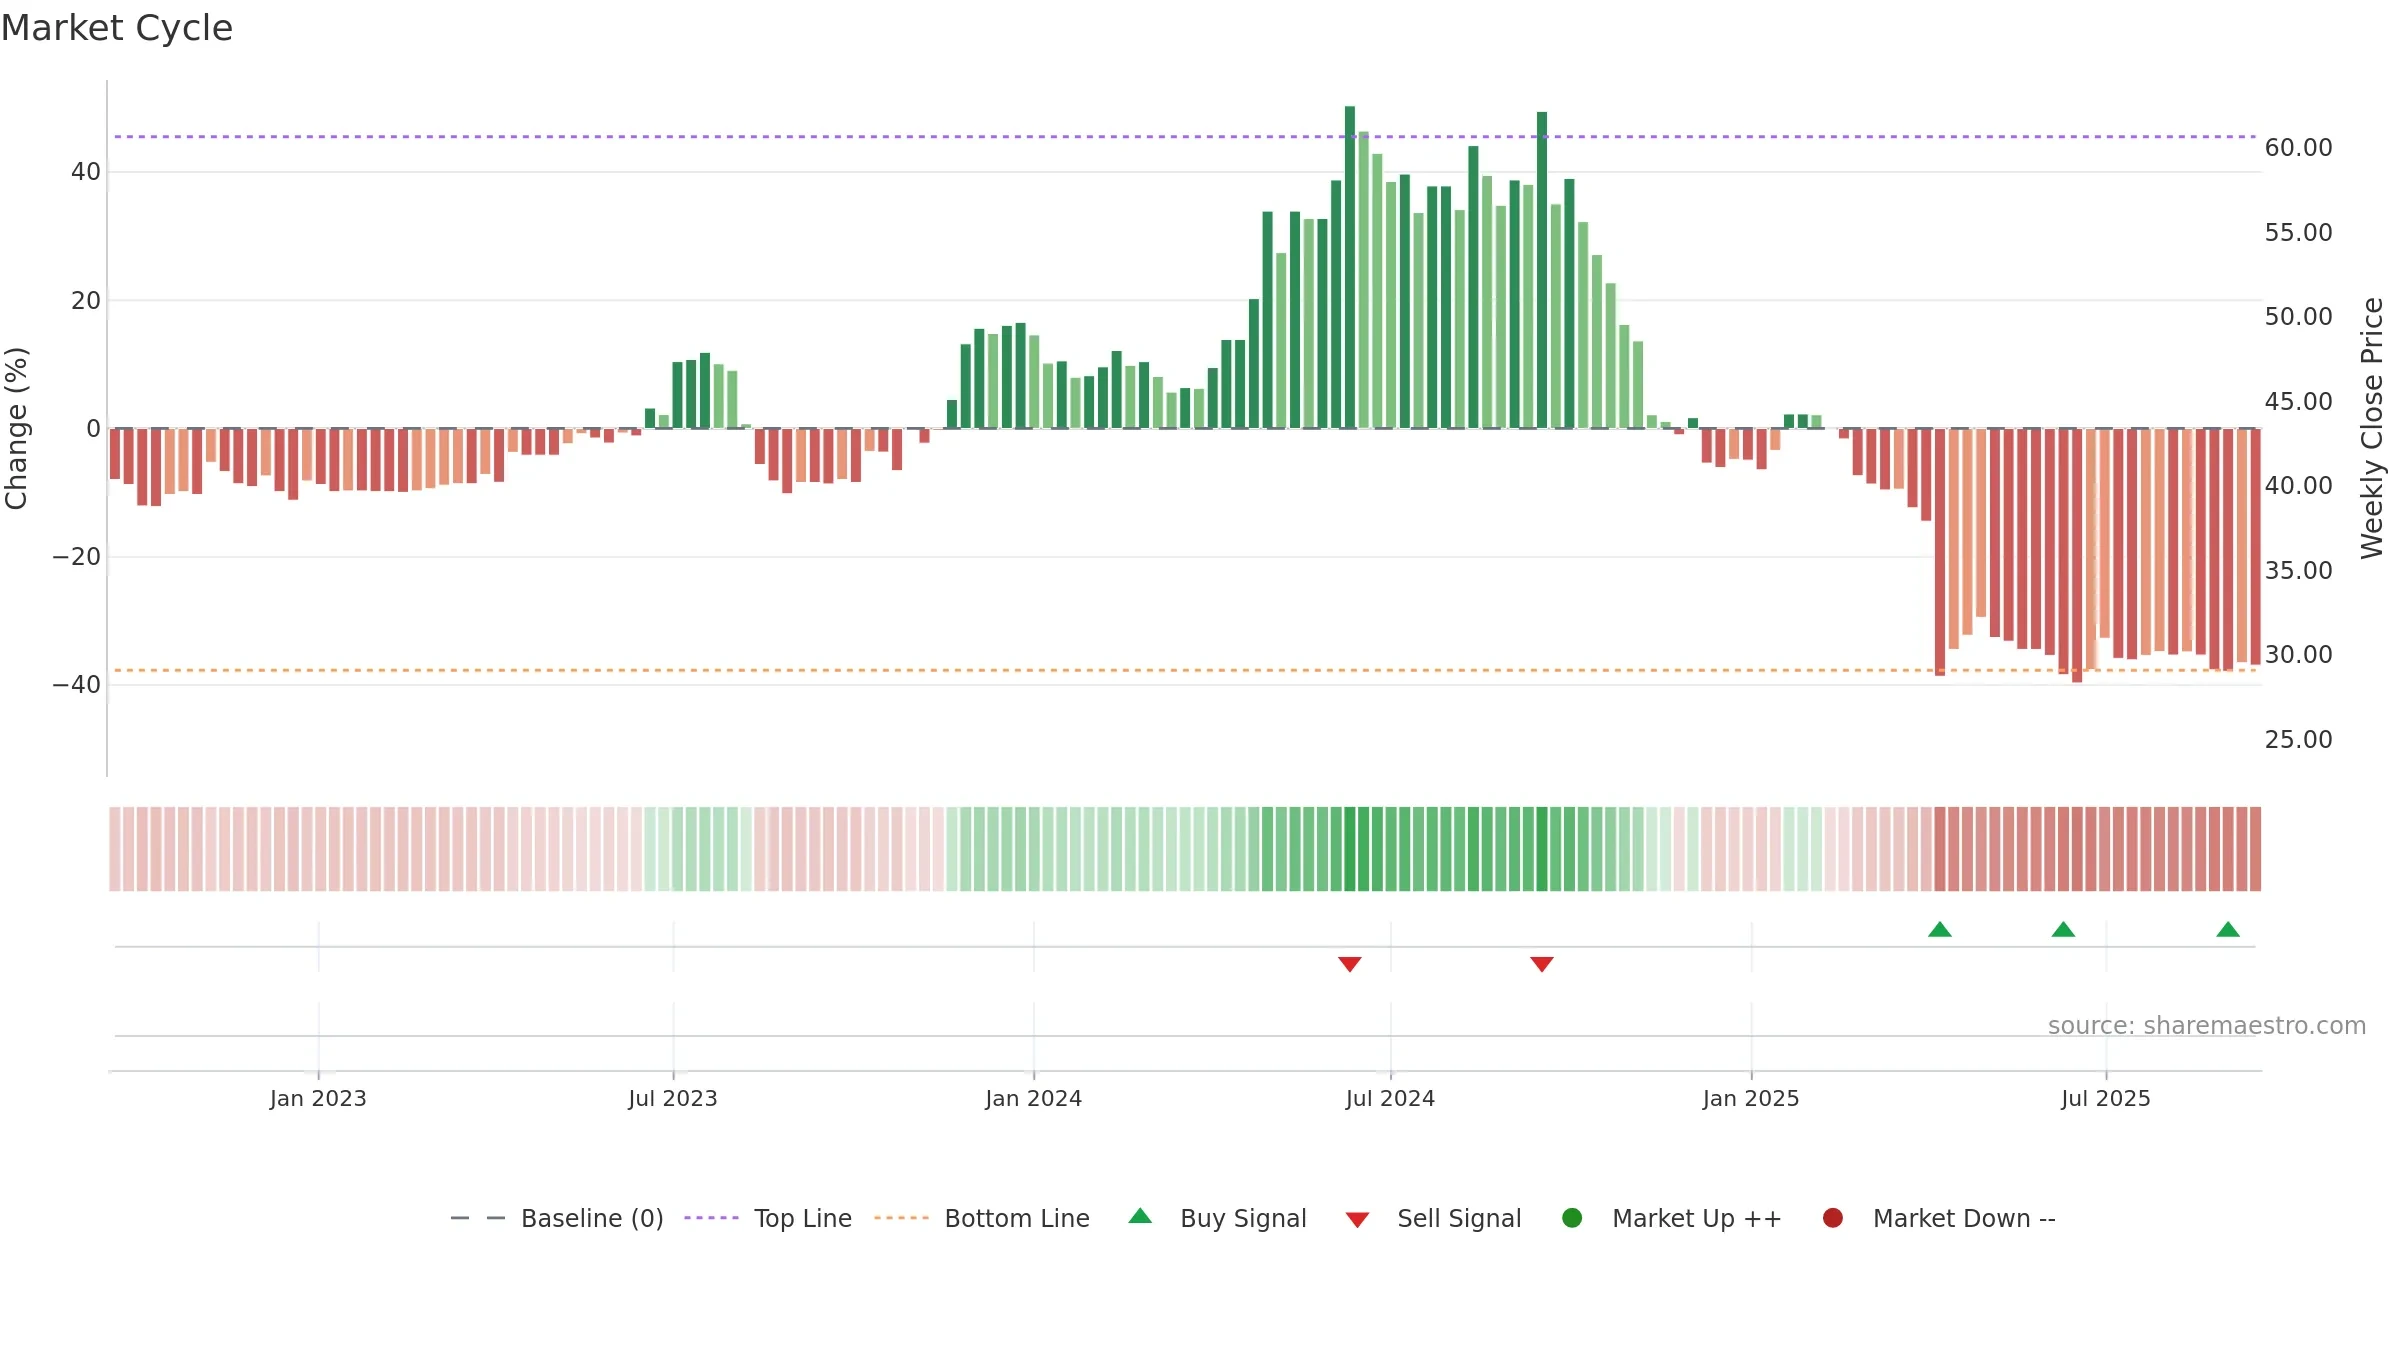Click the Jan 2024 axis label

pos(1034,1098)
